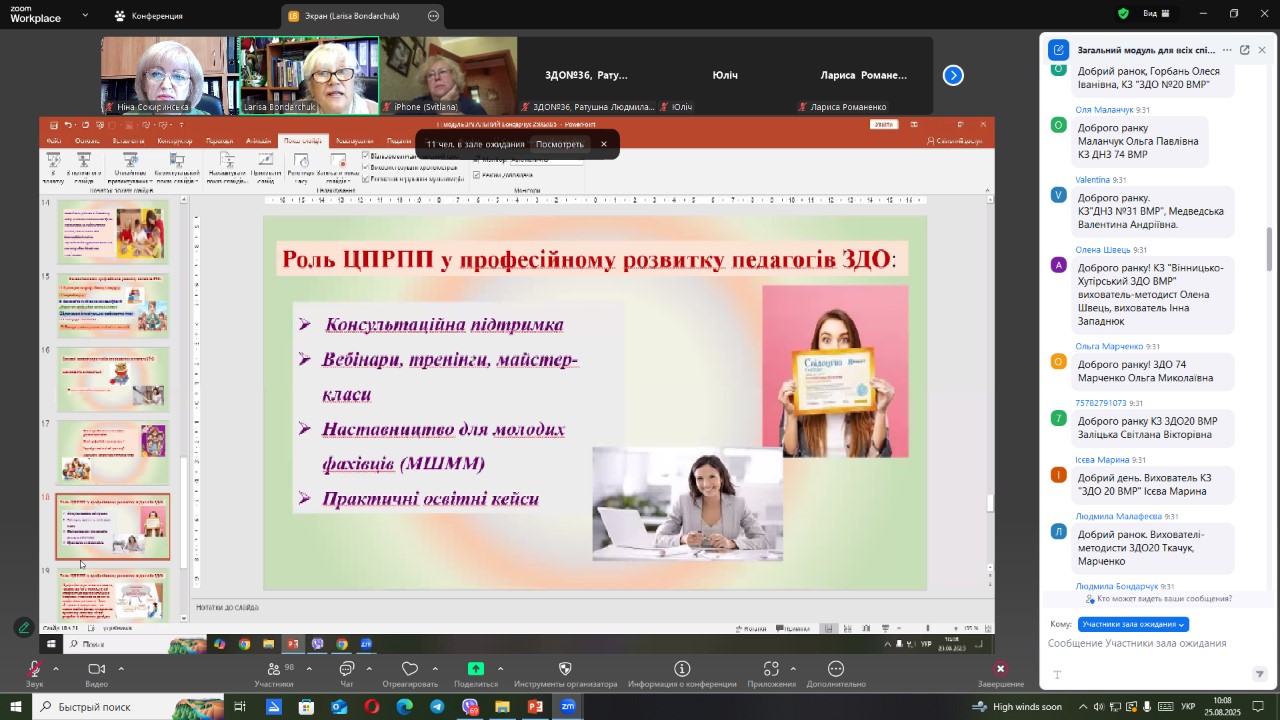
Task: Click the green annotation pencil button
Action: tap(24, 628)
